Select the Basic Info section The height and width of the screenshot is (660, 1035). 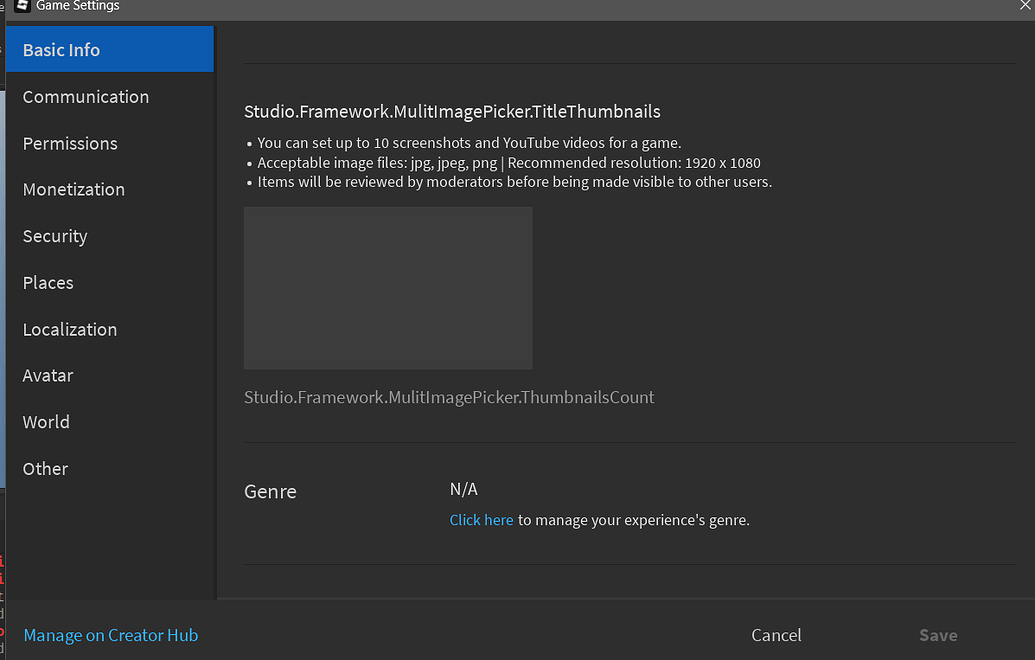(63, 48)
